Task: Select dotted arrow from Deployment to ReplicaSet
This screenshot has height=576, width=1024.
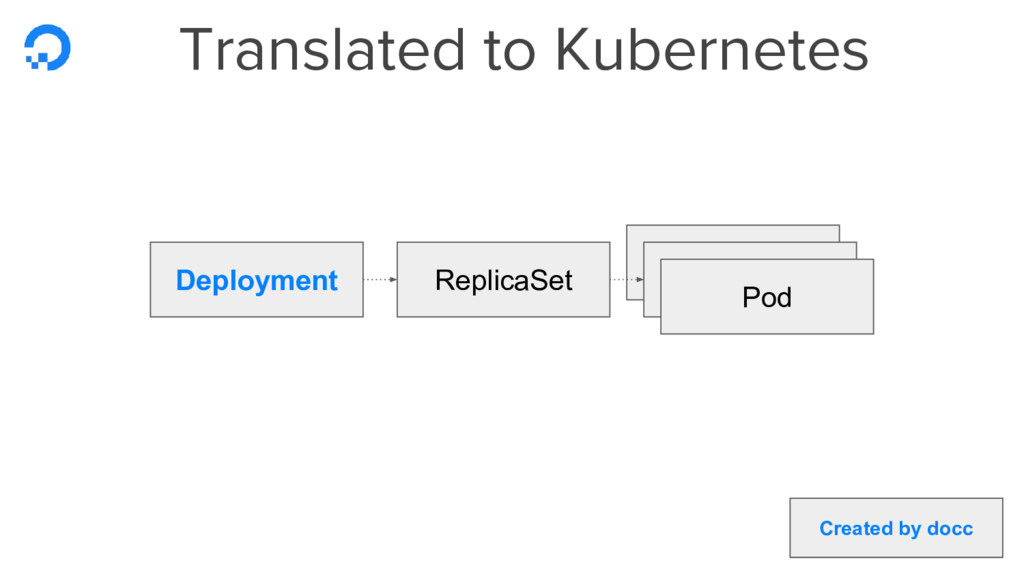Action: click(380, 280)
